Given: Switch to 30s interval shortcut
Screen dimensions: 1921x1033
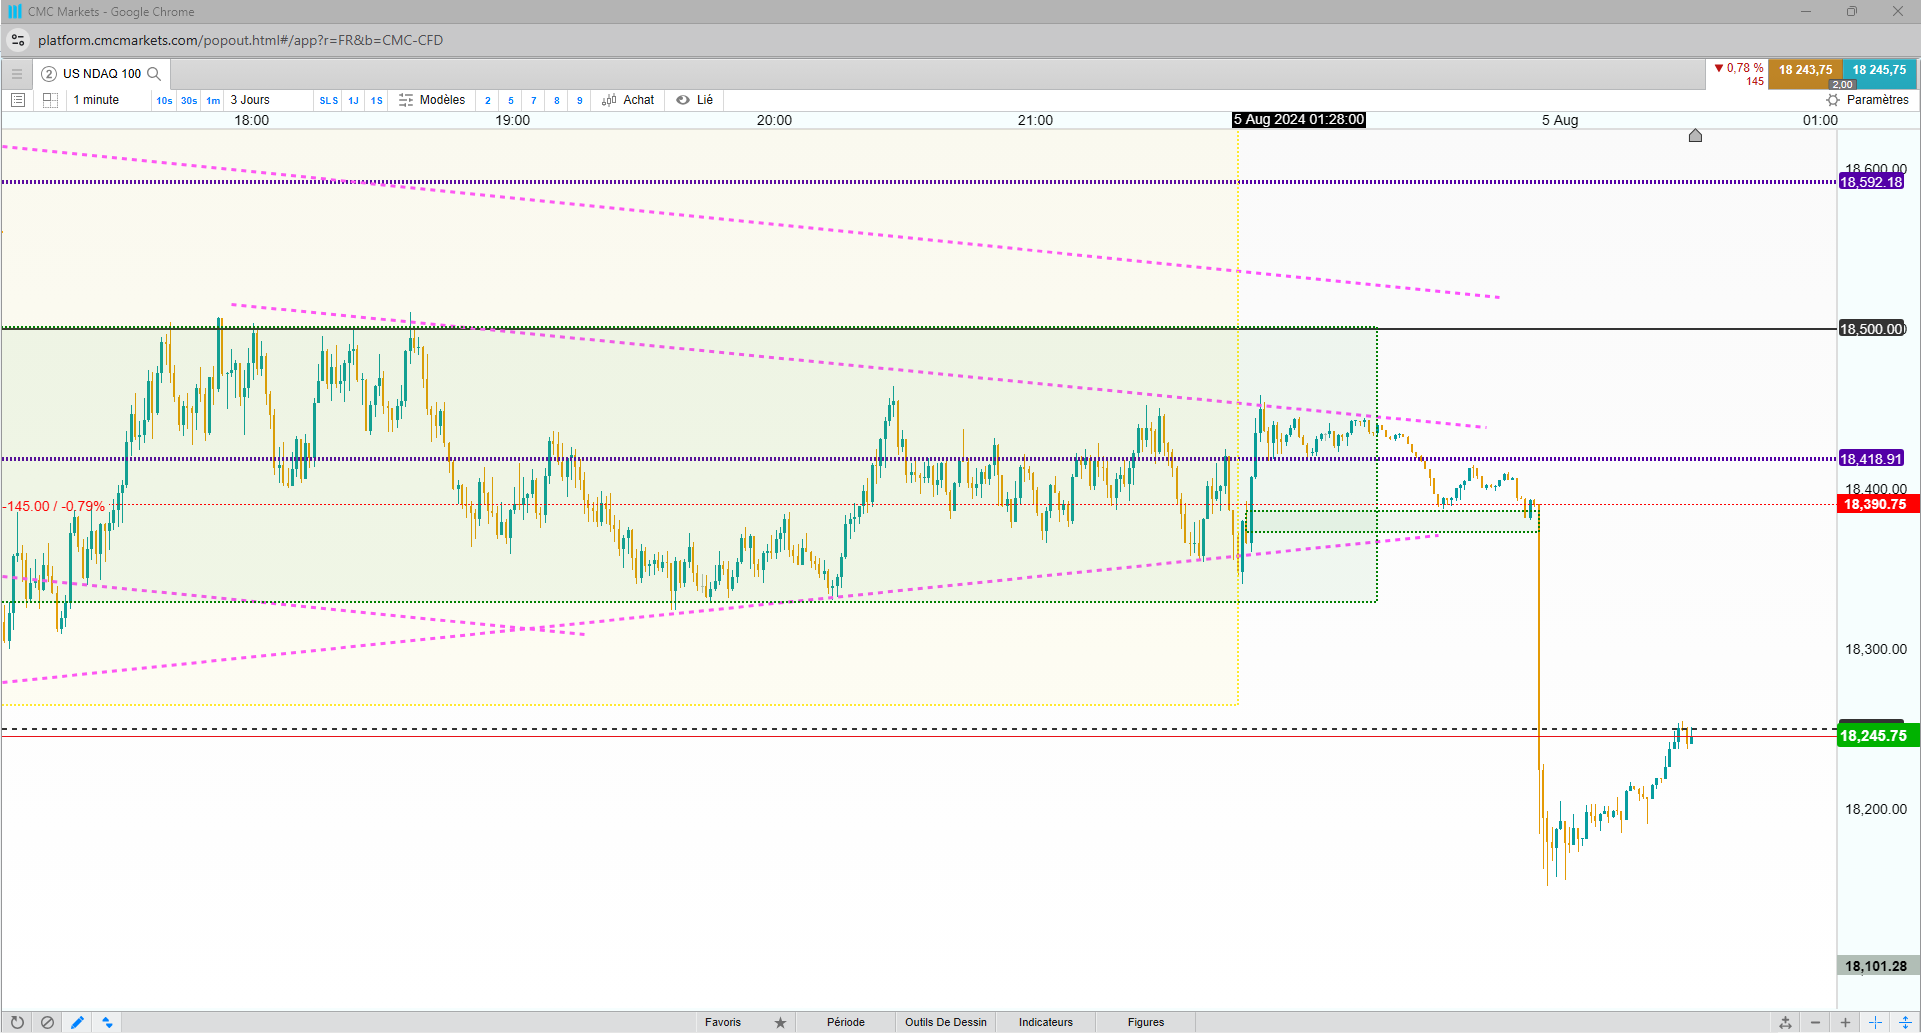Looking at the screenshot, I should (189, 100).
